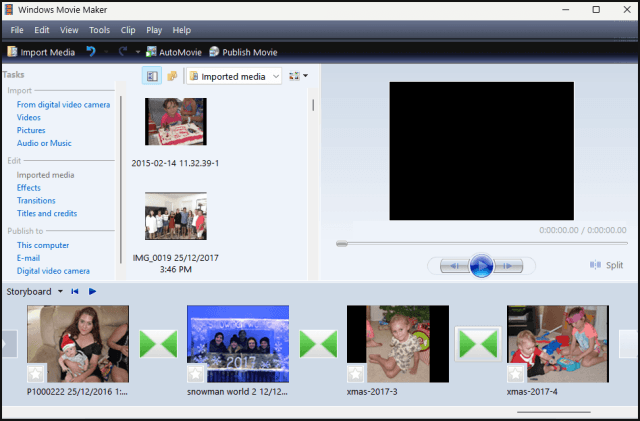
Task: Select the xmas-2017-3 storyboard clip
Action: click(x=398, y=344)
